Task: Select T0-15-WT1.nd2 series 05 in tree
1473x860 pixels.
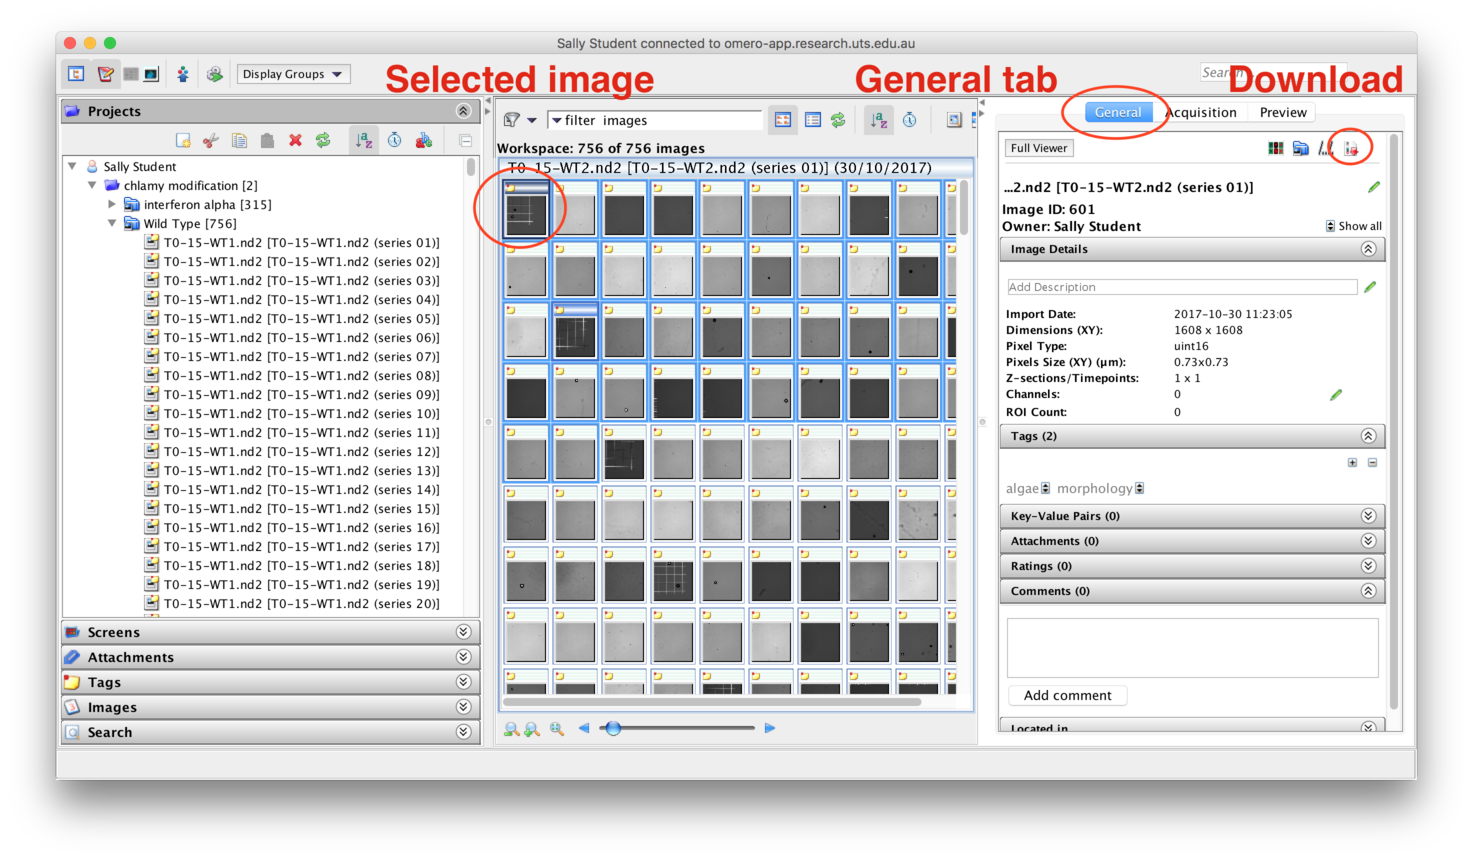Action: [x=301, y=319]
